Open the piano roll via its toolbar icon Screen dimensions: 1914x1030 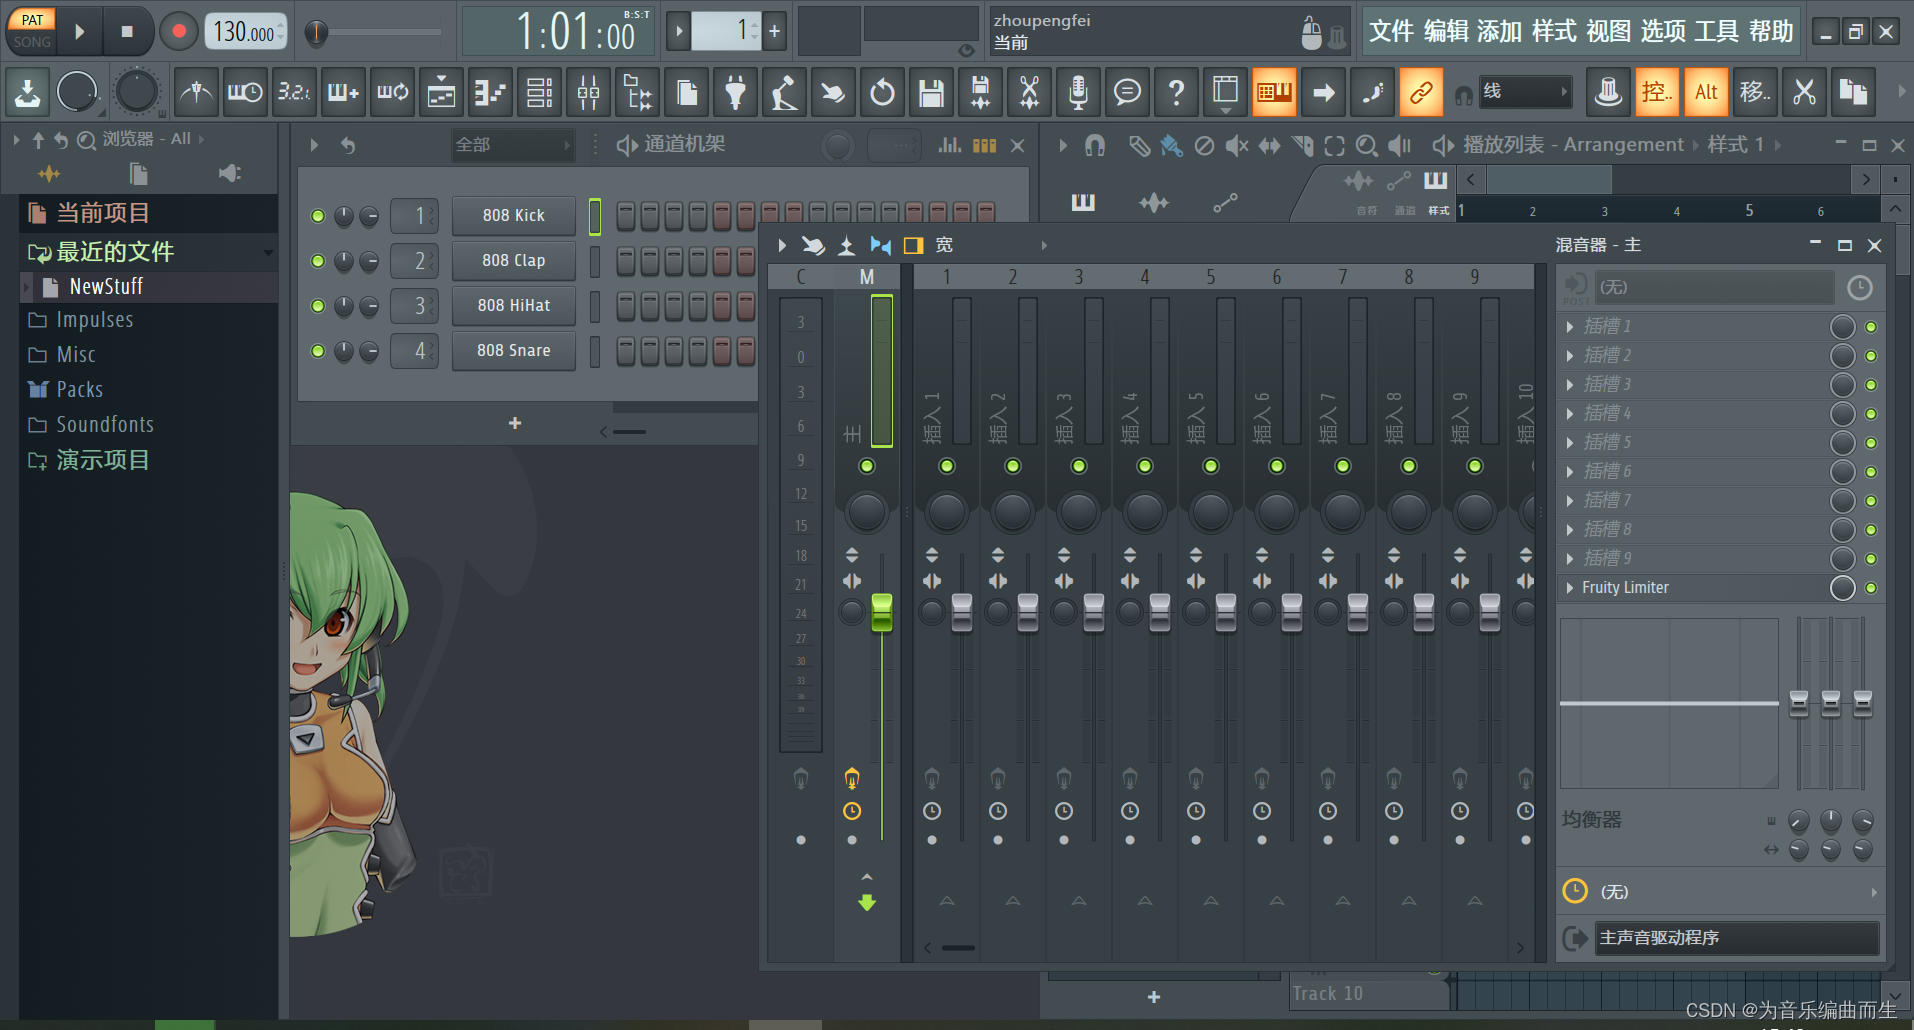tap(1274, 92)
